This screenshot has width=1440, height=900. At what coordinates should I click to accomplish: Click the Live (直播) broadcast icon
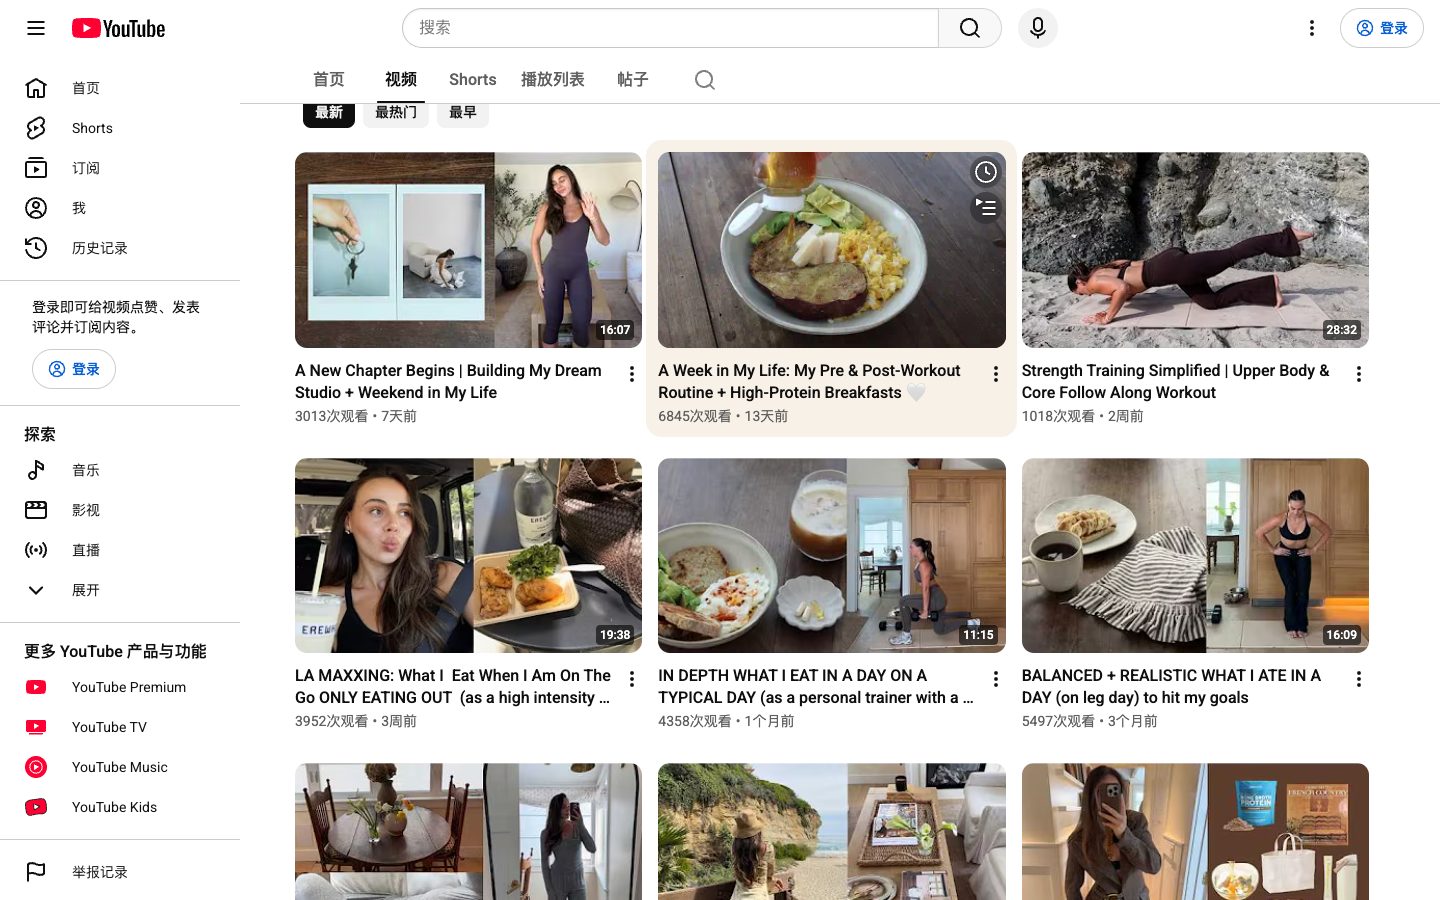[x=36, y=550]
